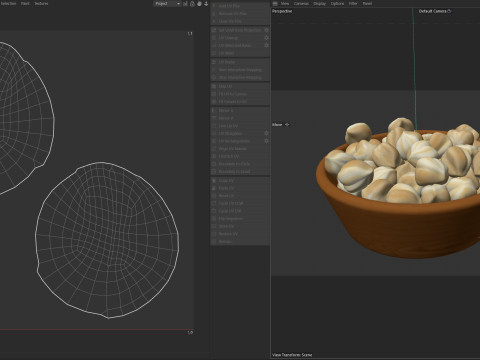Run the UV Unwrap command
Viewport: 480px width, 360px height.
[237, 38]
